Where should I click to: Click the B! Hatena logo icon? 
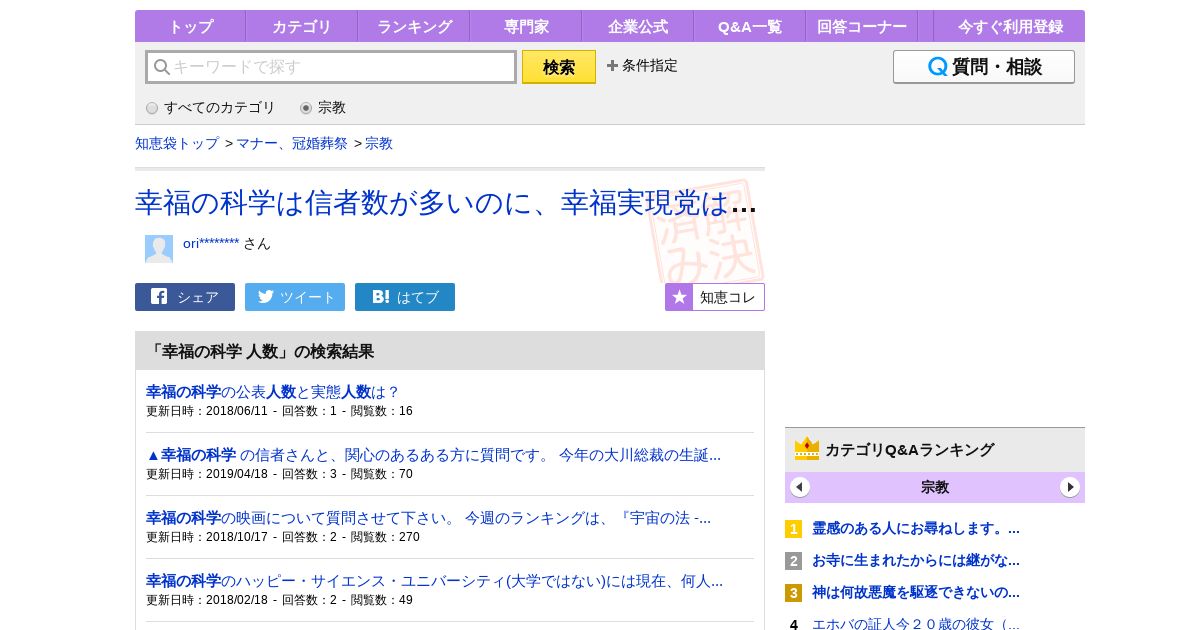381,297
